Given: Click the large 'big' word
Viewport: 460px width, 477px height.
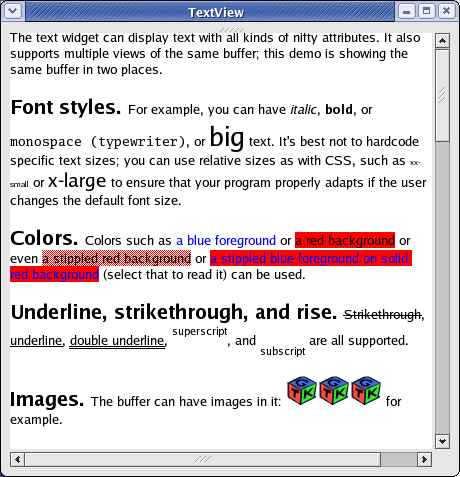Looking at the screenshot, I should tap(227, 137).
